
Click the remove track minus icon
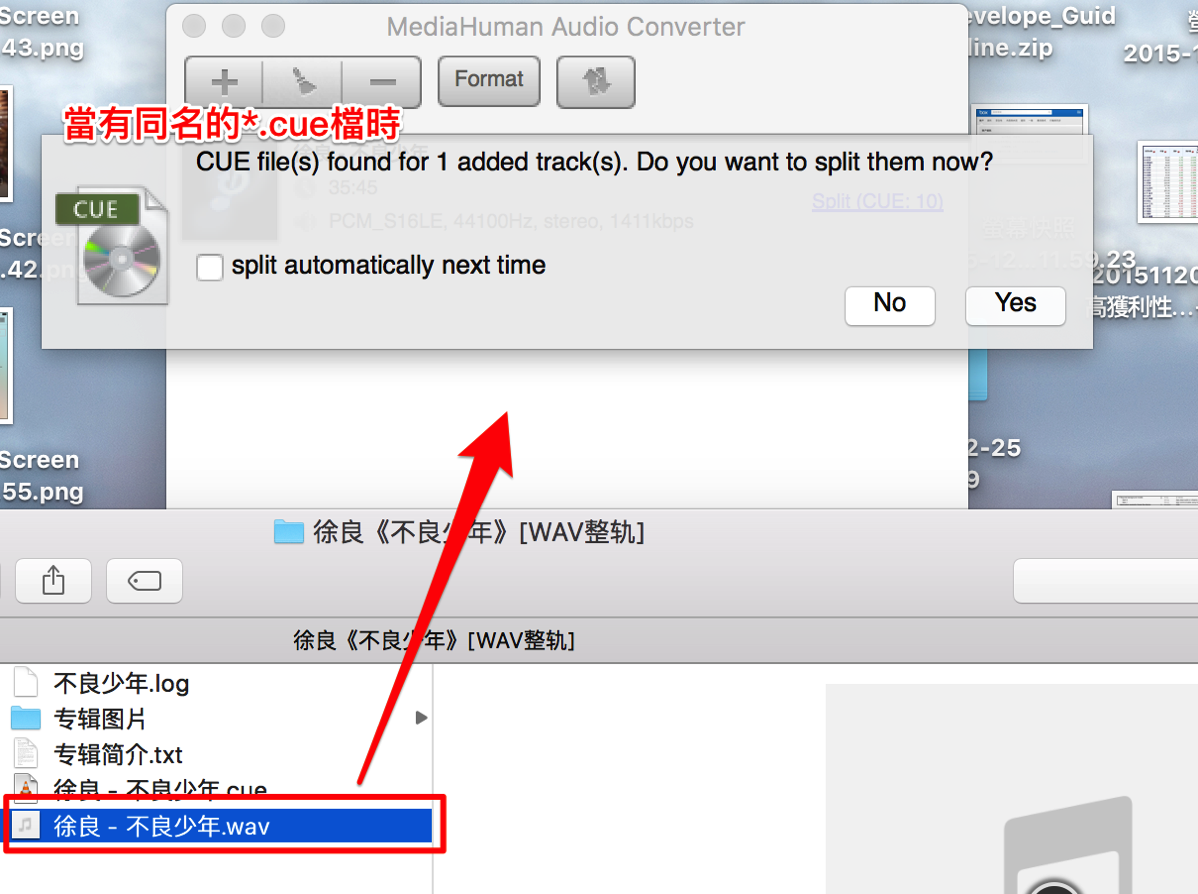coord(382,82)
